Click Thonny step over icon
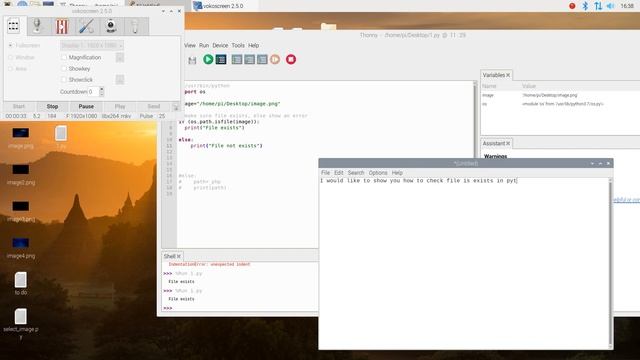The image size is (640, 360). pos(237,60)
